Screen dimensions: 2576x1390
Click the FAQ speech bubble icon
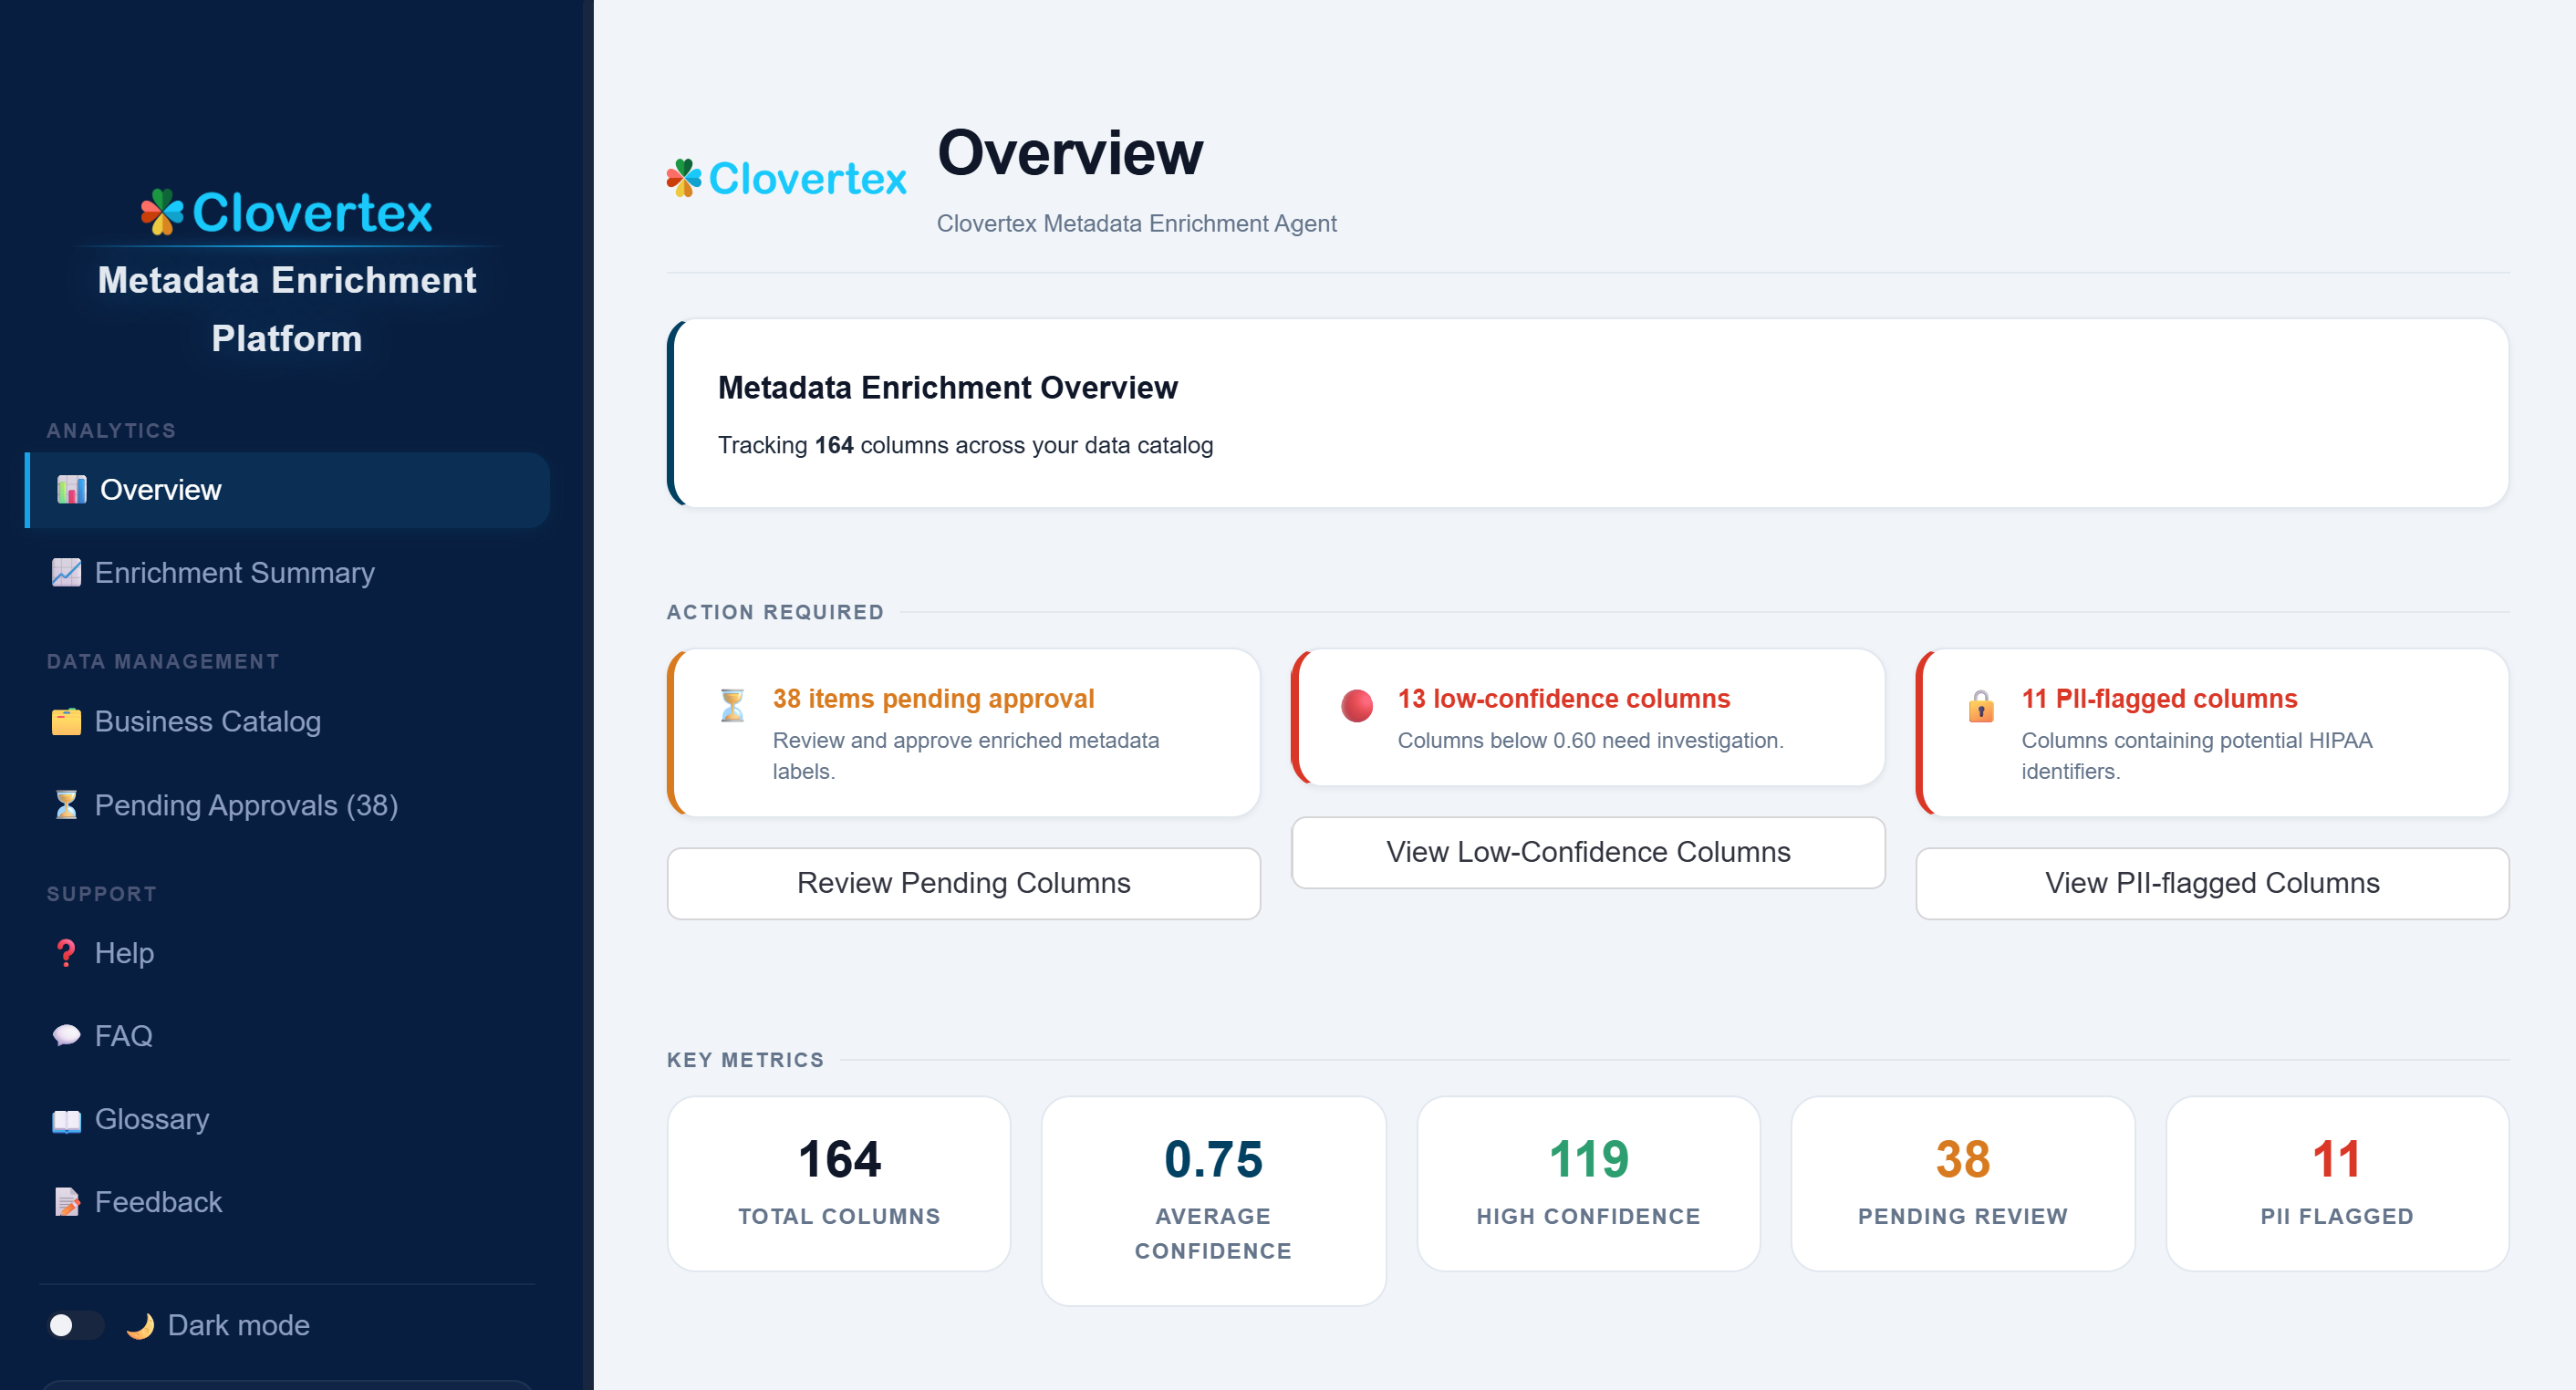tap(66, 1035)
